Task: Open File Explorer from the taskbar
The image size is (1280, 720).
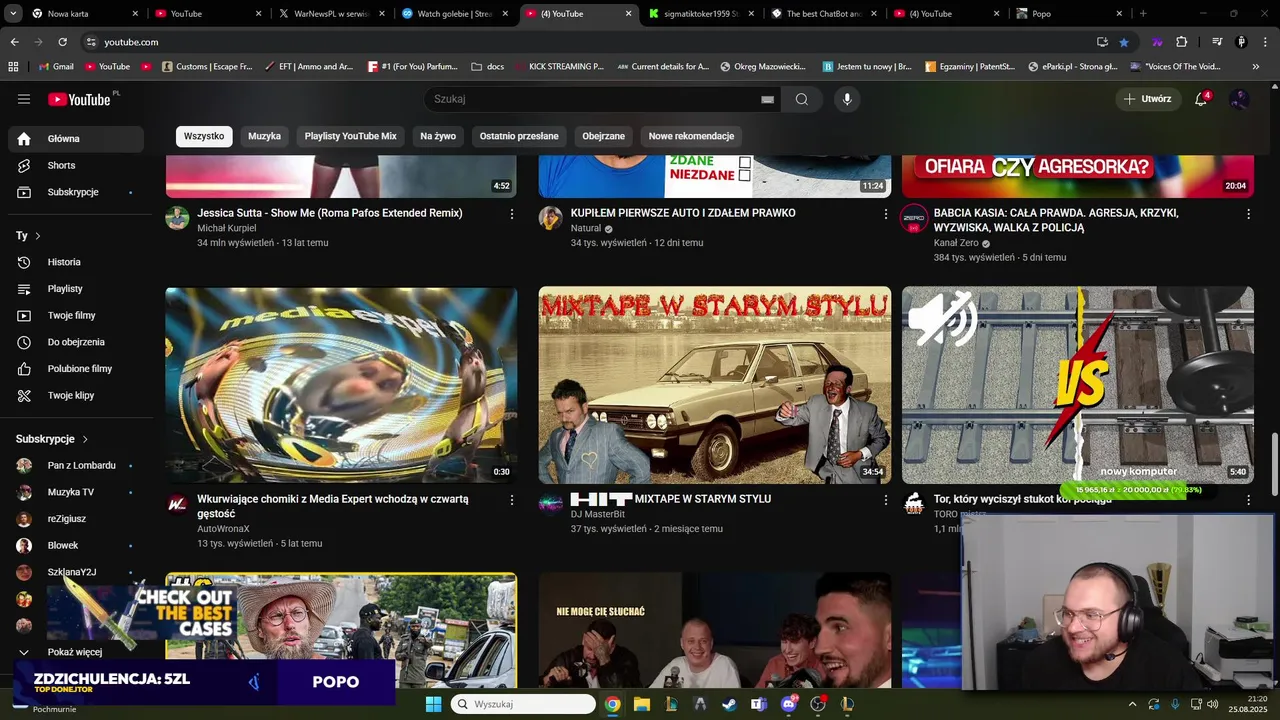Action: 642,704
